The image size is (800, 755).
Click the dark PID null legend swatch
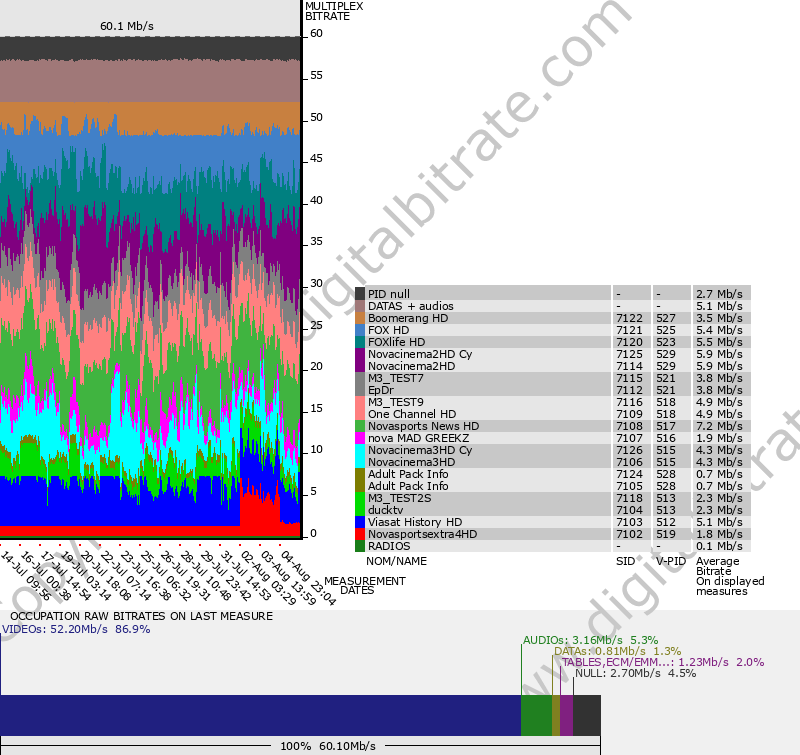tap(360, 294)
